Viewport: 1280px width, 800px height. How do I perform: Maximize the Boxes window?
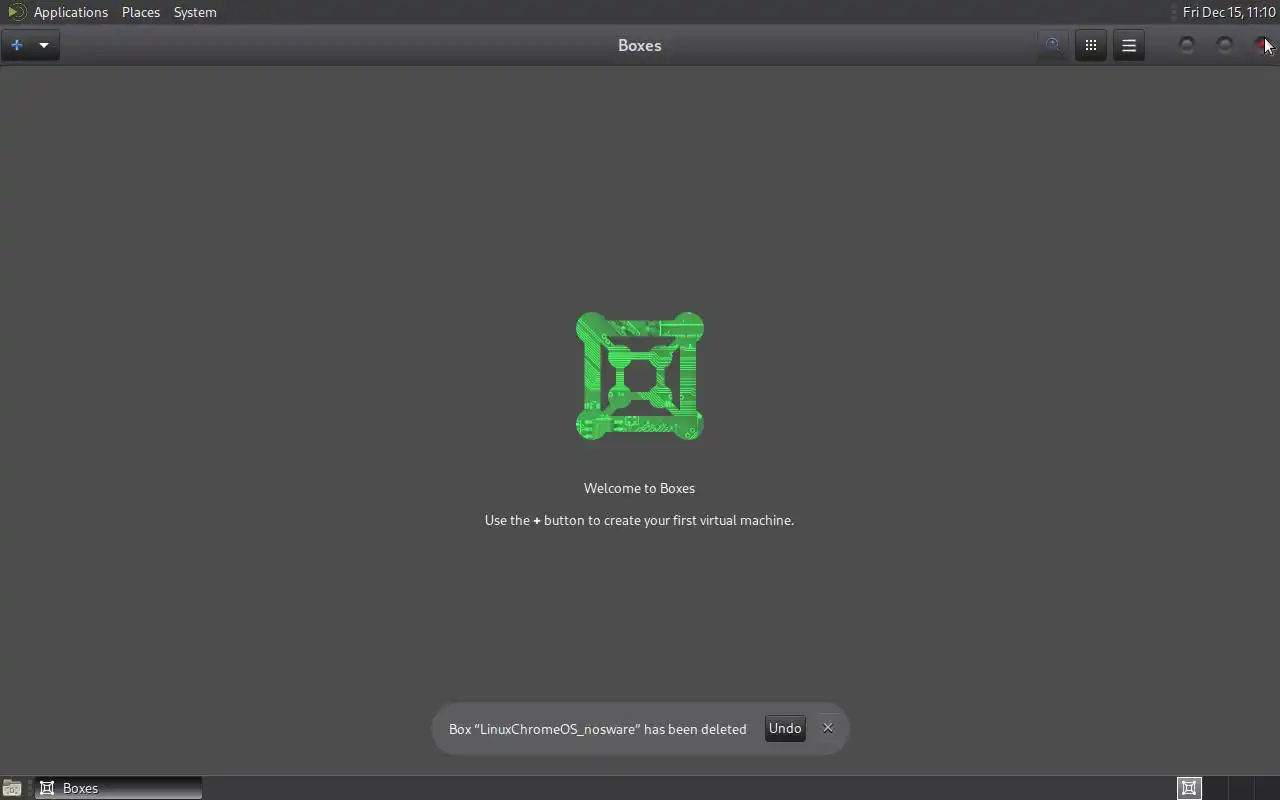(x=1225, y=45)
